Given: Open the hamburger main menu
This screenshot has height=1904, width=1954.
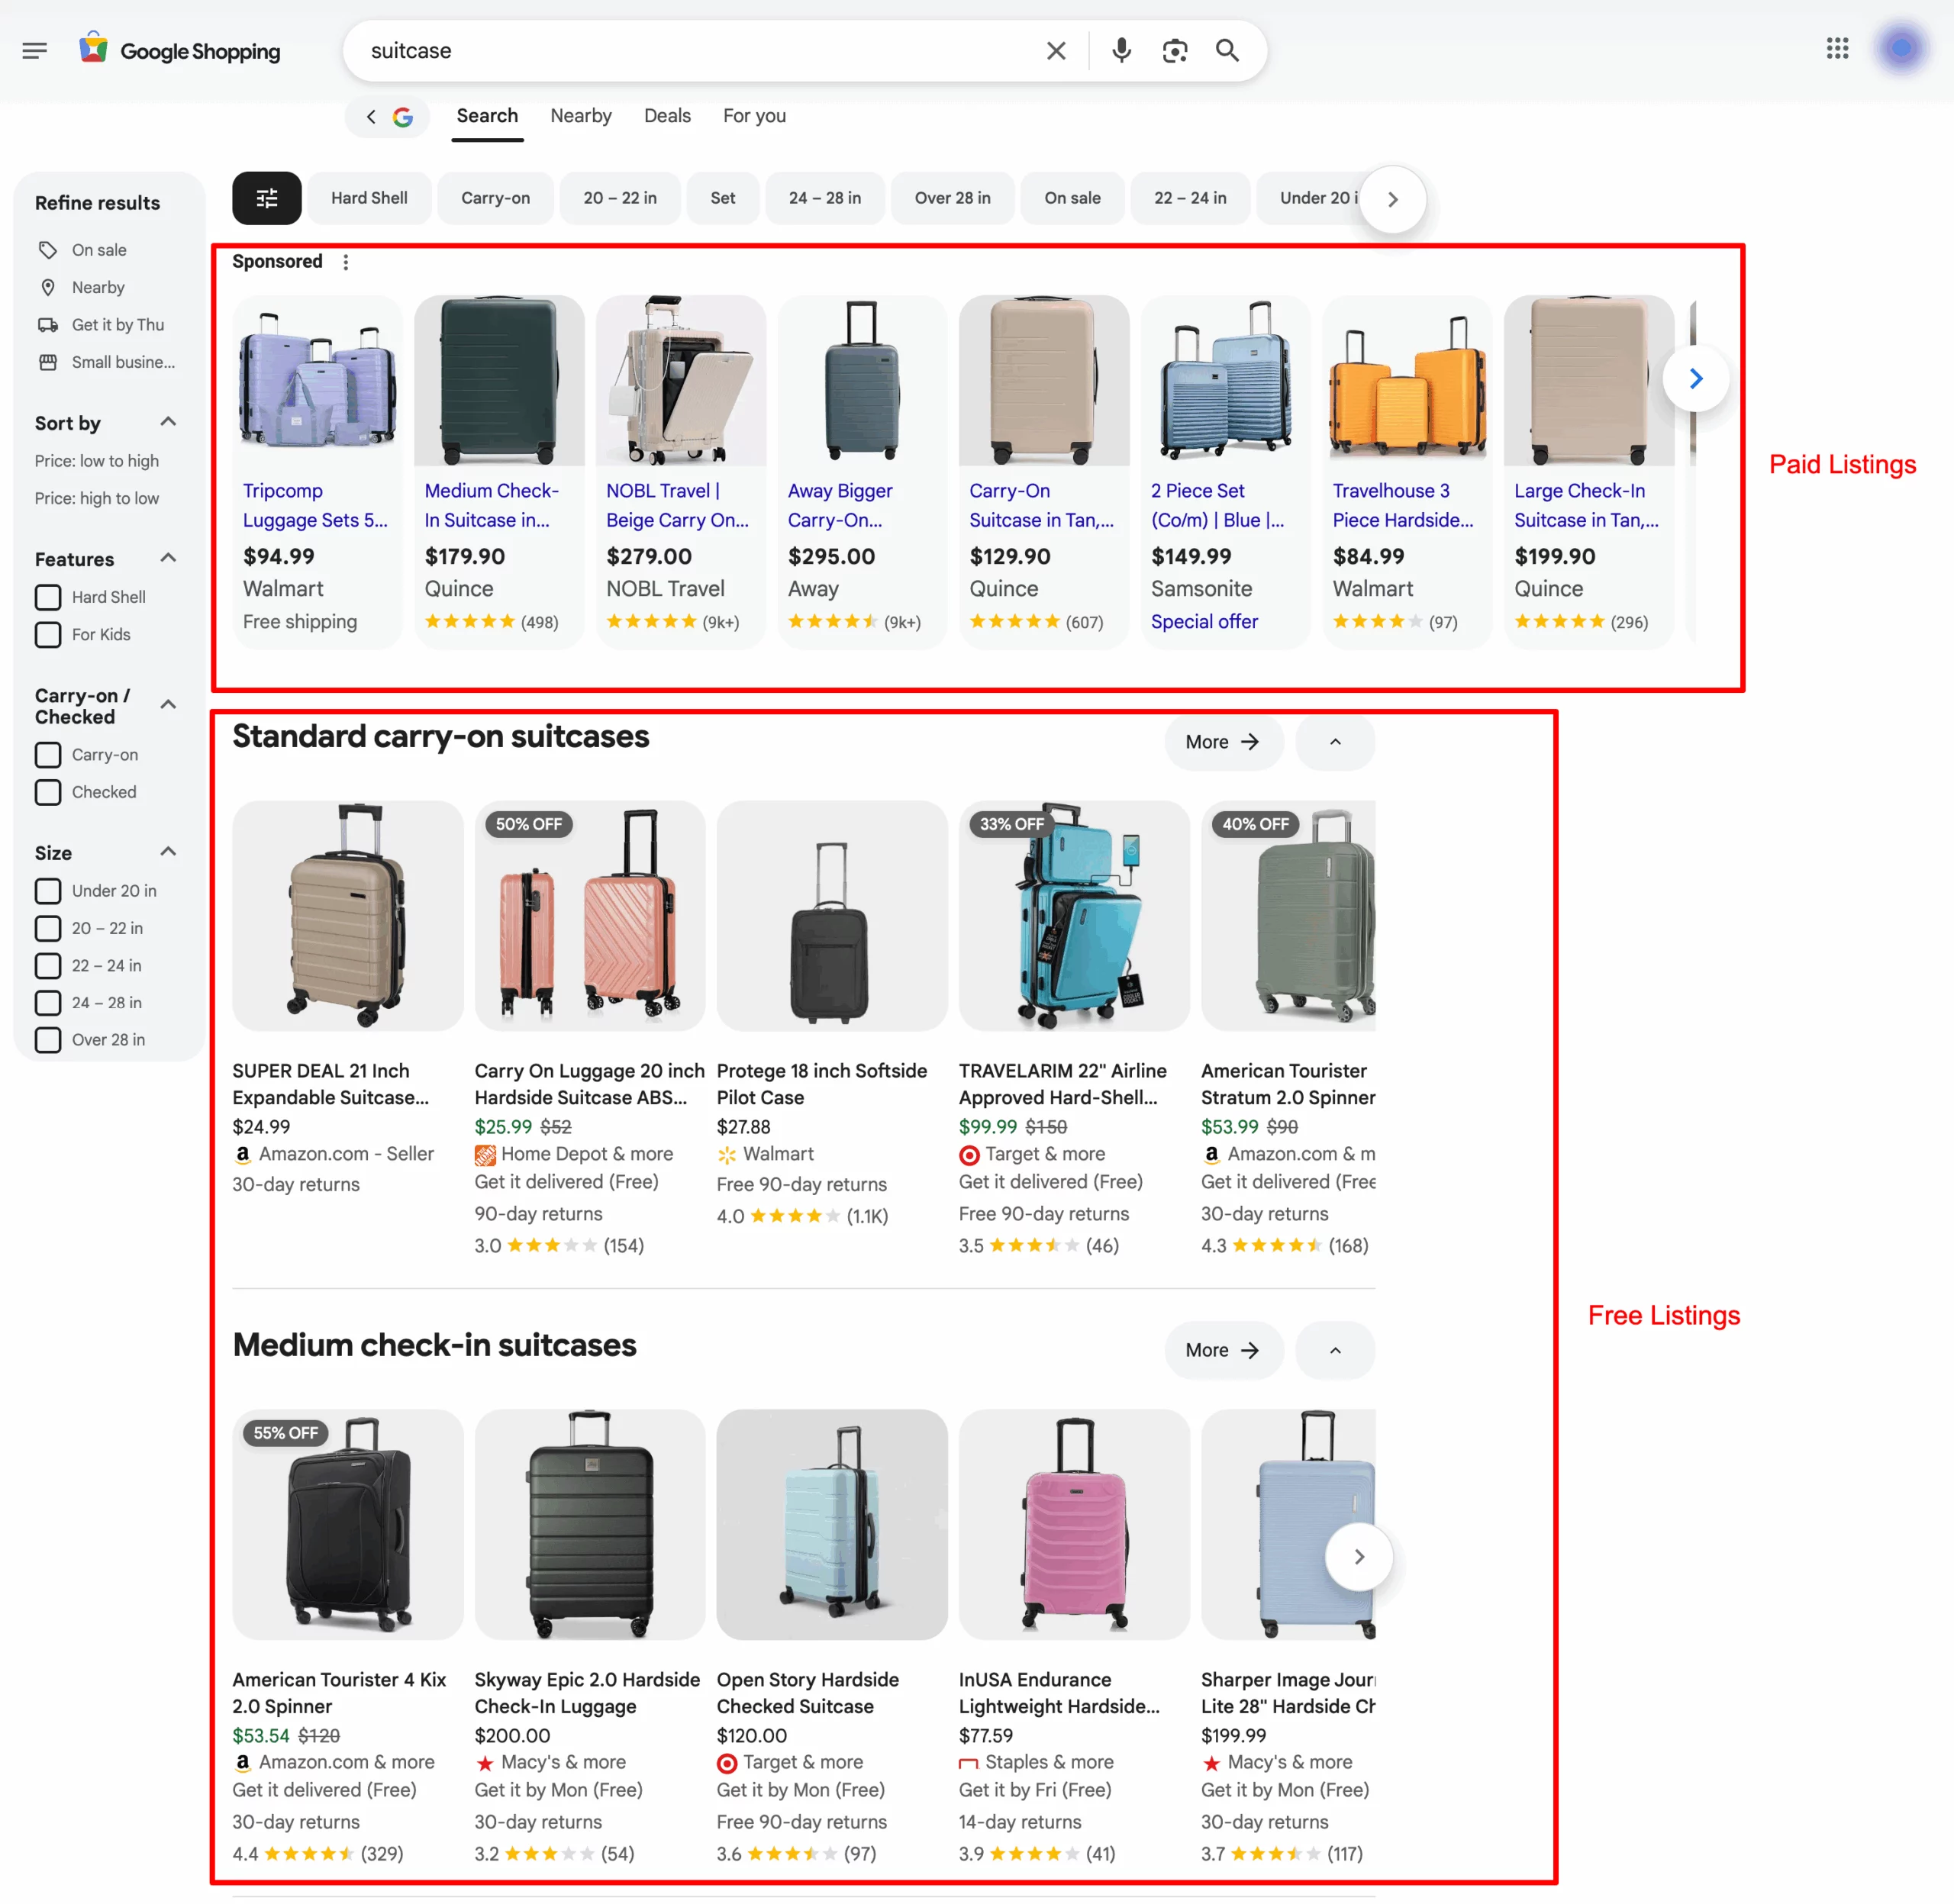Looking at the screenshot, I should coord(34,50).
